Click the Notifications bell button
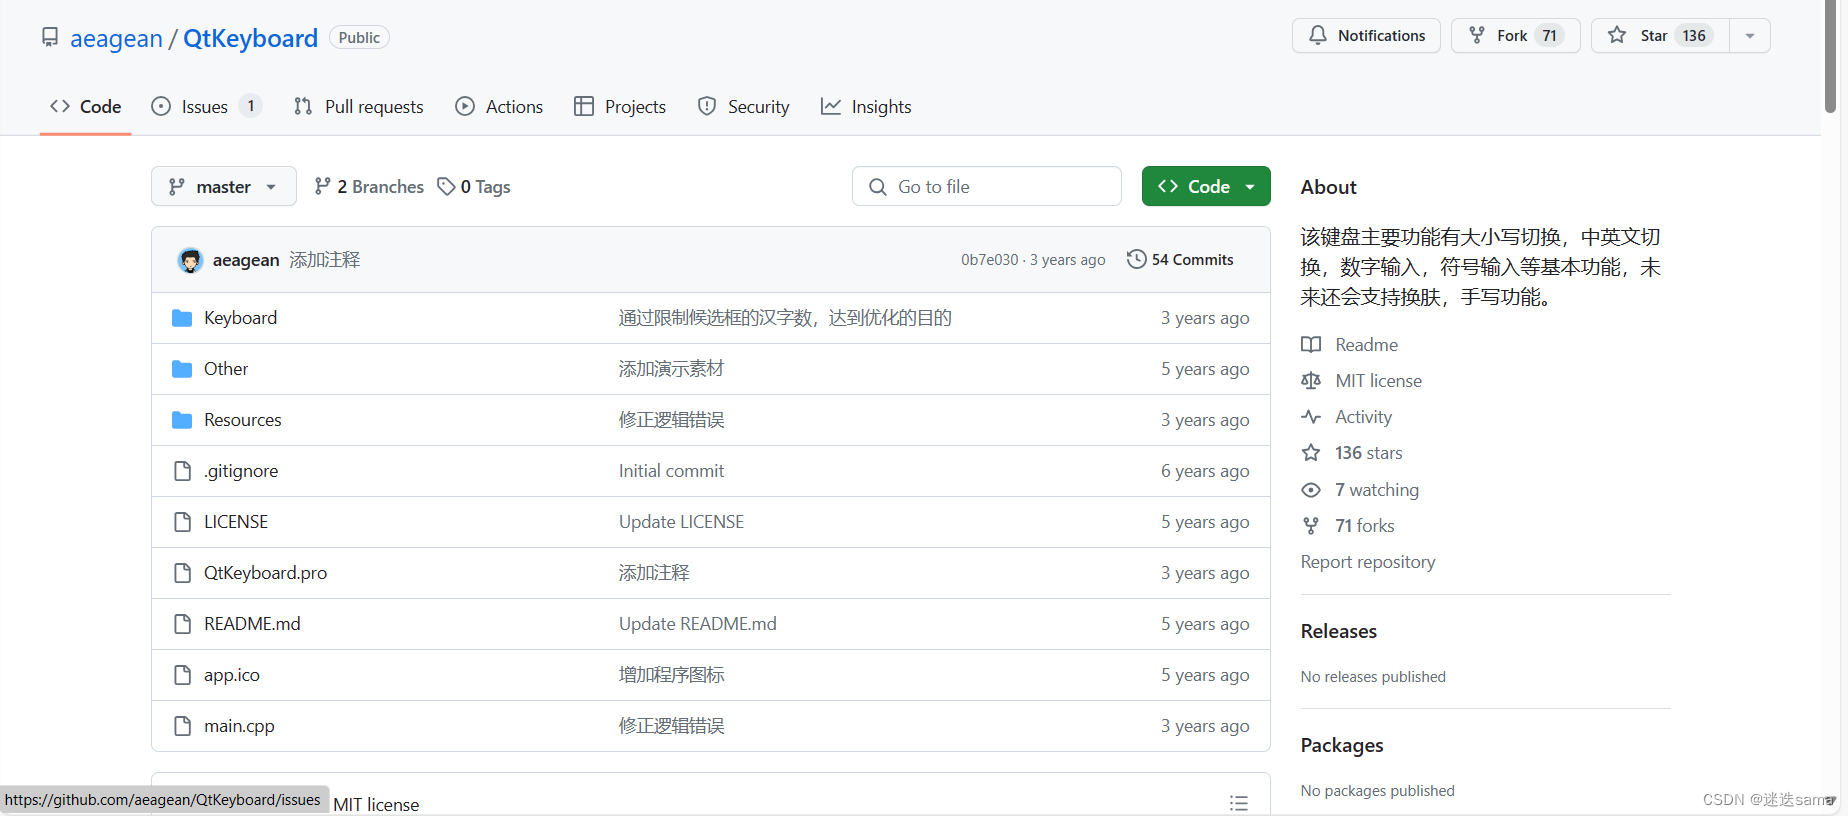Viewport: 1848px width, 816px height. pyautogui.click(x=1366, y=36)
